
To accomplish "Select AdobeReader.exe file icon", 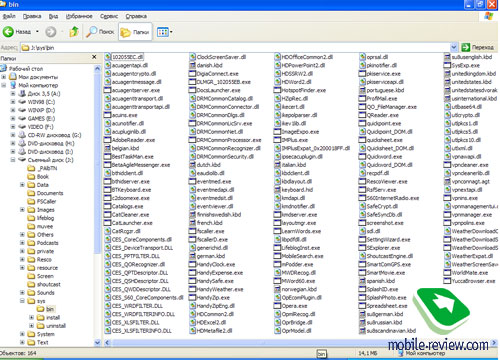I will coord(107,140).
